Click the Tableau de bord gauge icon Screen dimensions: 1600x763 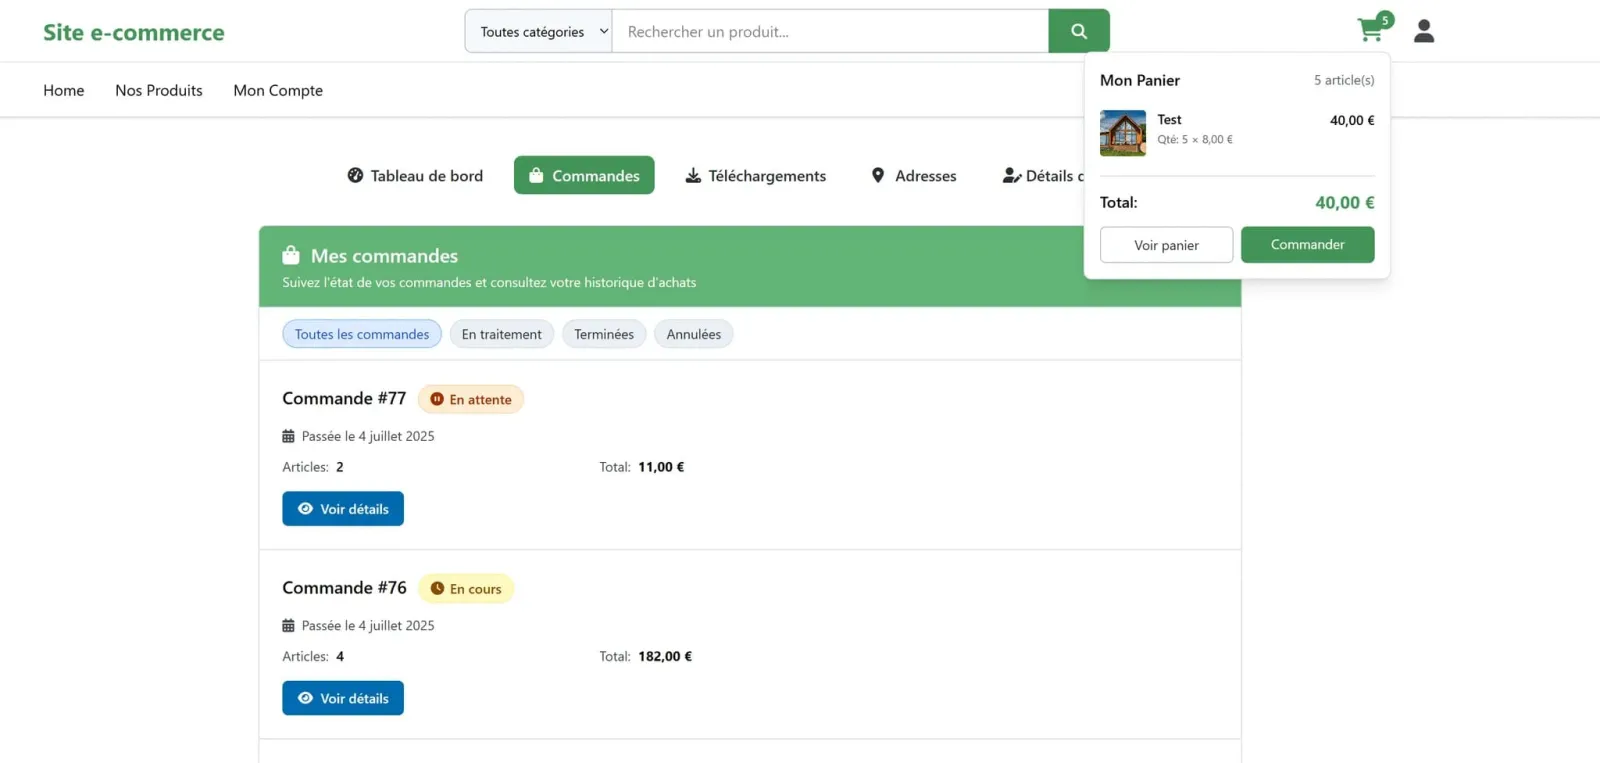pos(355,176)
